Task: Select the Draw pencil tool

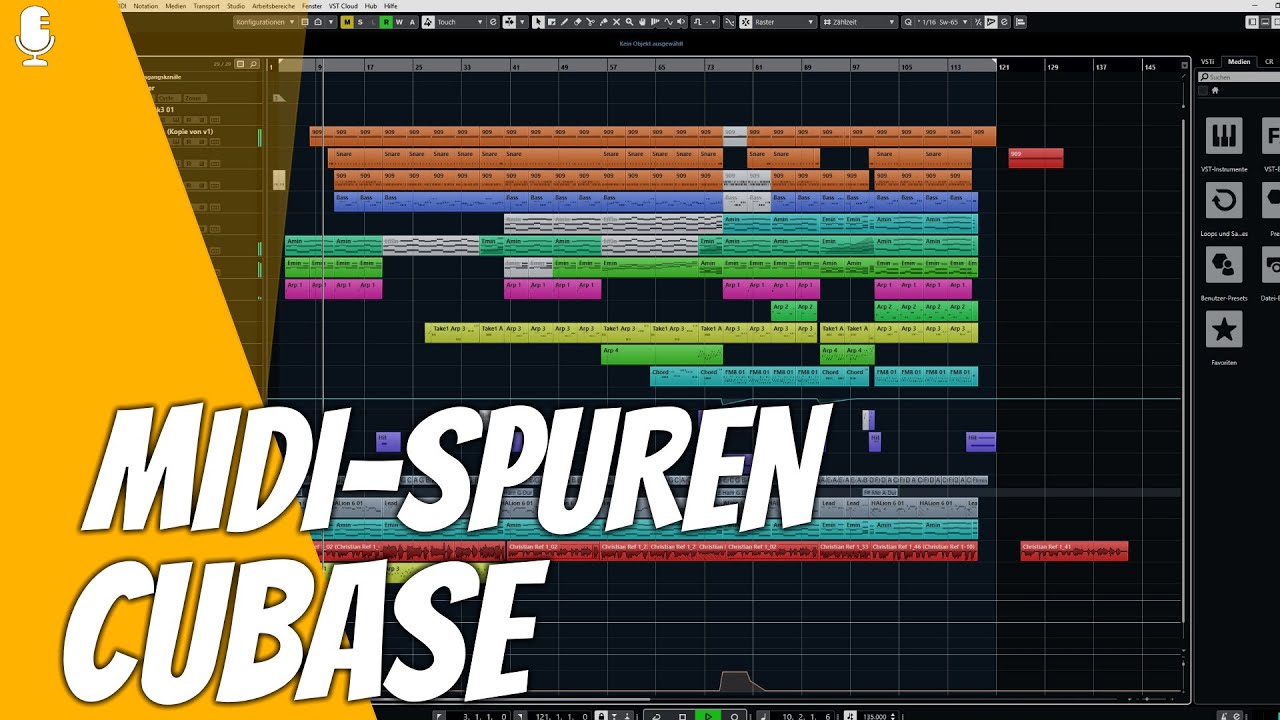Action: pyautogui.click(x=565, y=22)
